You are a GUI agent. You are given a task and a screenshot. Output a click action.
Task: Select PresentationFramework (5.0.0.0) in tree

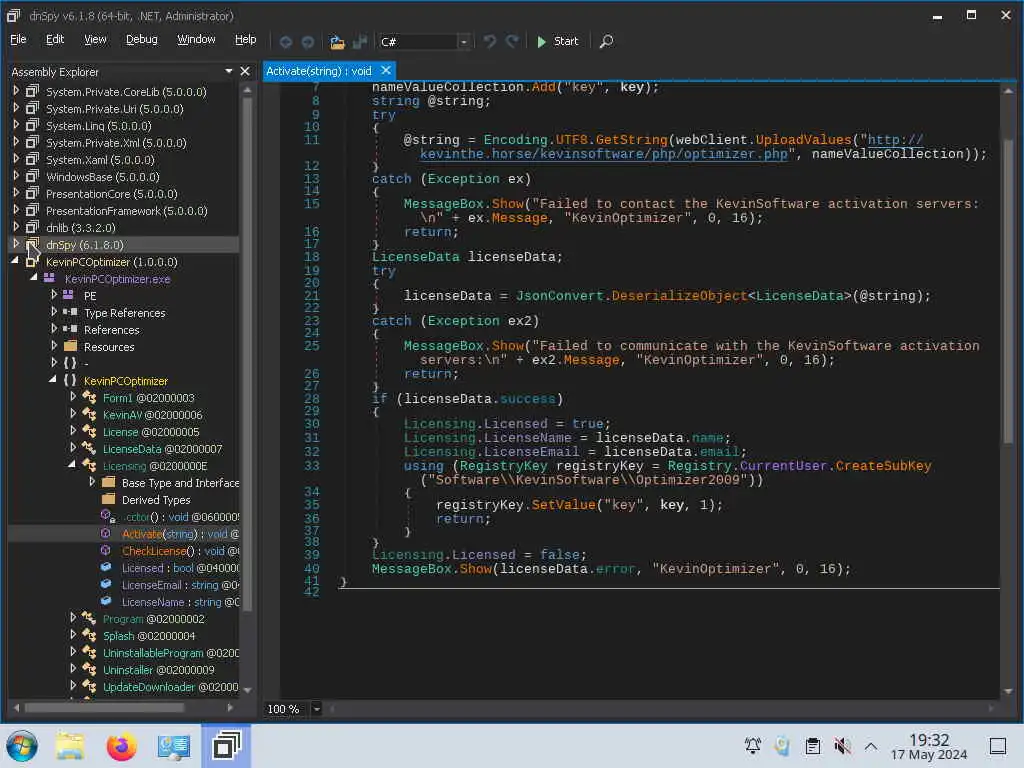click(x=127, y=210)
